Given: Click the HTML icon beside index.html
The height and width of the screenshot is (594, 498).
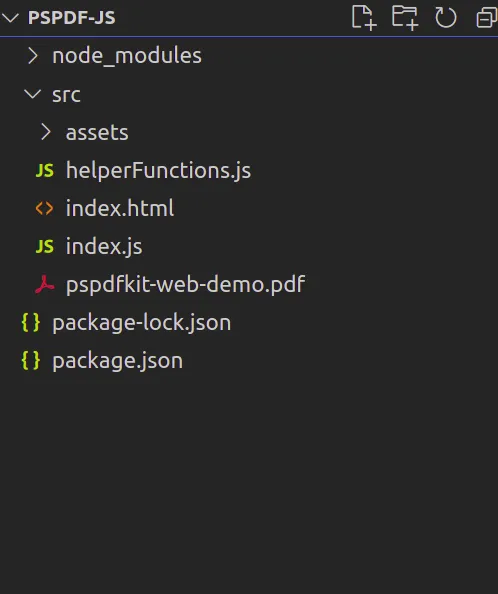Looking at the screenshot, I should pos(45,208).
